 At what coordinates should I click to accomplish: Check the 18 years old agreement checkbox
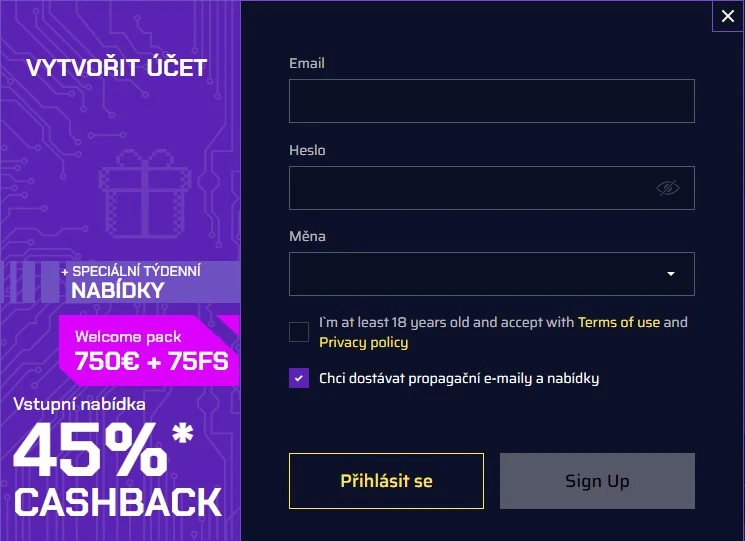point(299,332)
